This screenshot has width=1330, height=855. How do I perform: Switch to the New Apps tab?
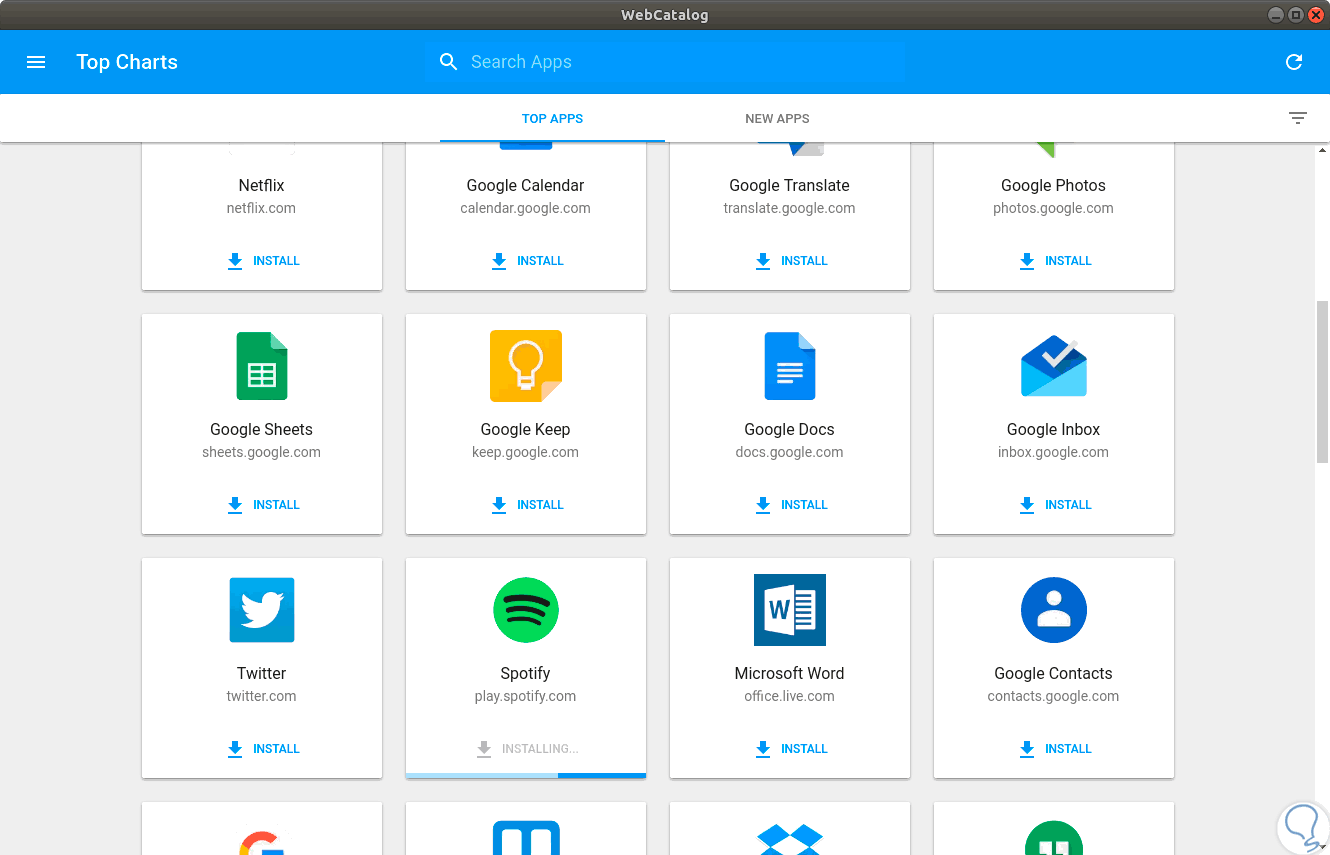[x=777, y=118]
